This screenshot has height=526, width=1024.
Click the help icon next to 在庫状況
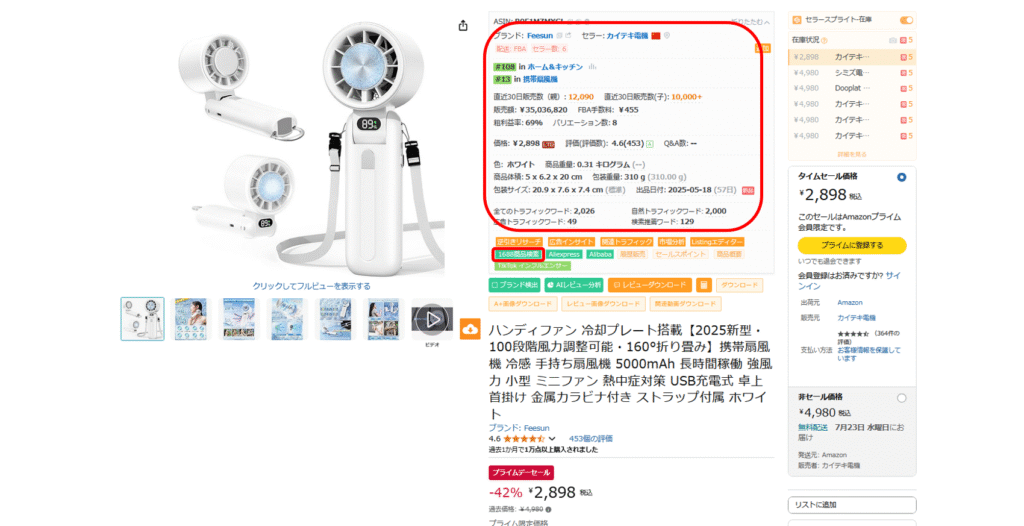tap(824, 41)
